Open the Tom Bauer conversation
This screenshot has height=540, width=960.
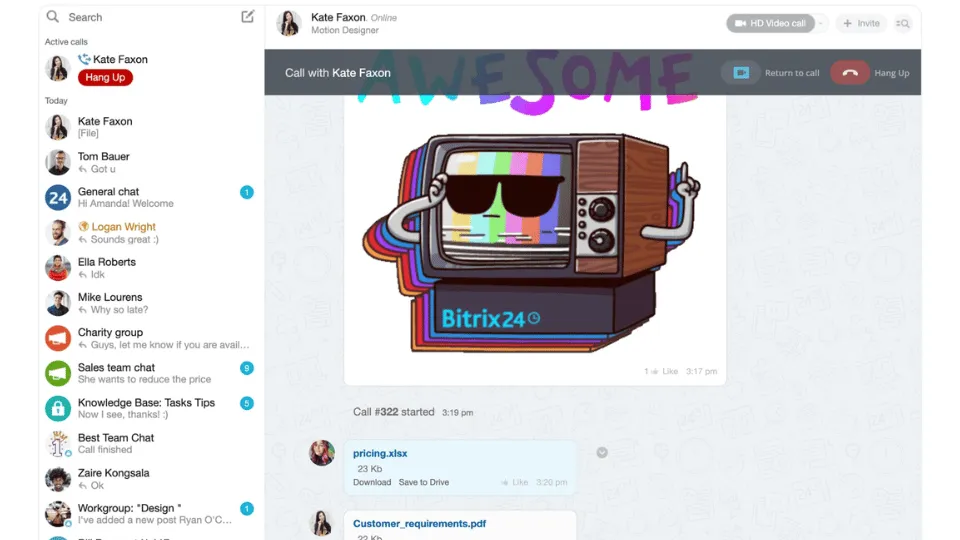pos(152,162)
